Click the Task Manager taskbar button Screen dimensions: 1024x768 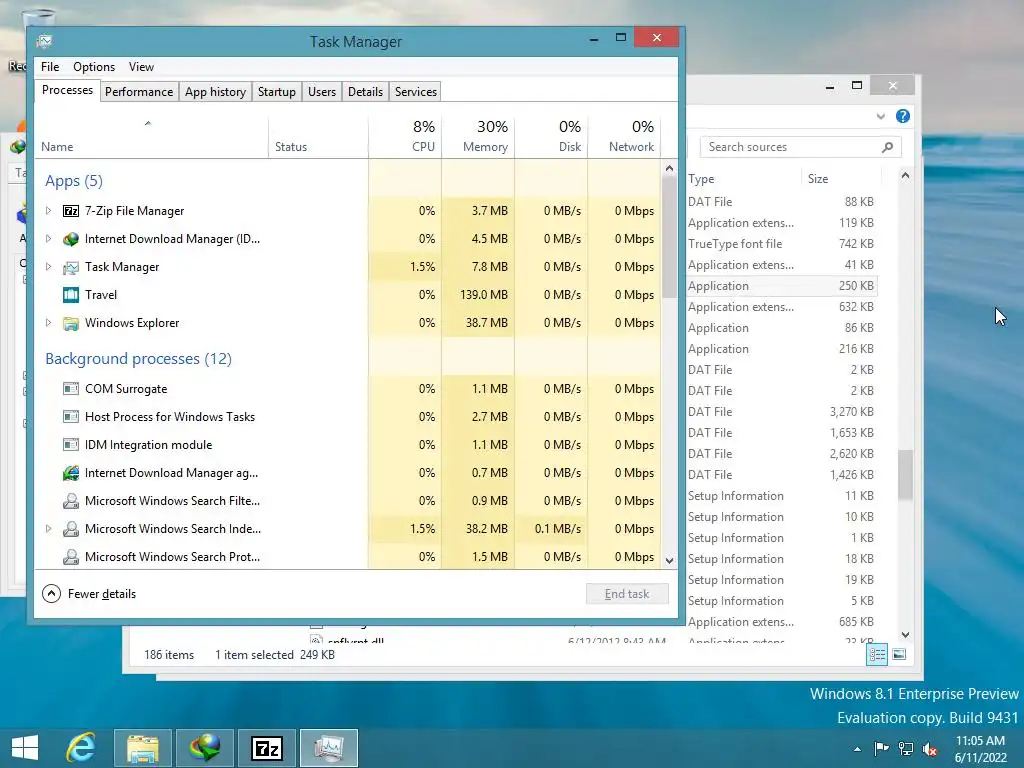pyautogui.click(x=329, y=748)
